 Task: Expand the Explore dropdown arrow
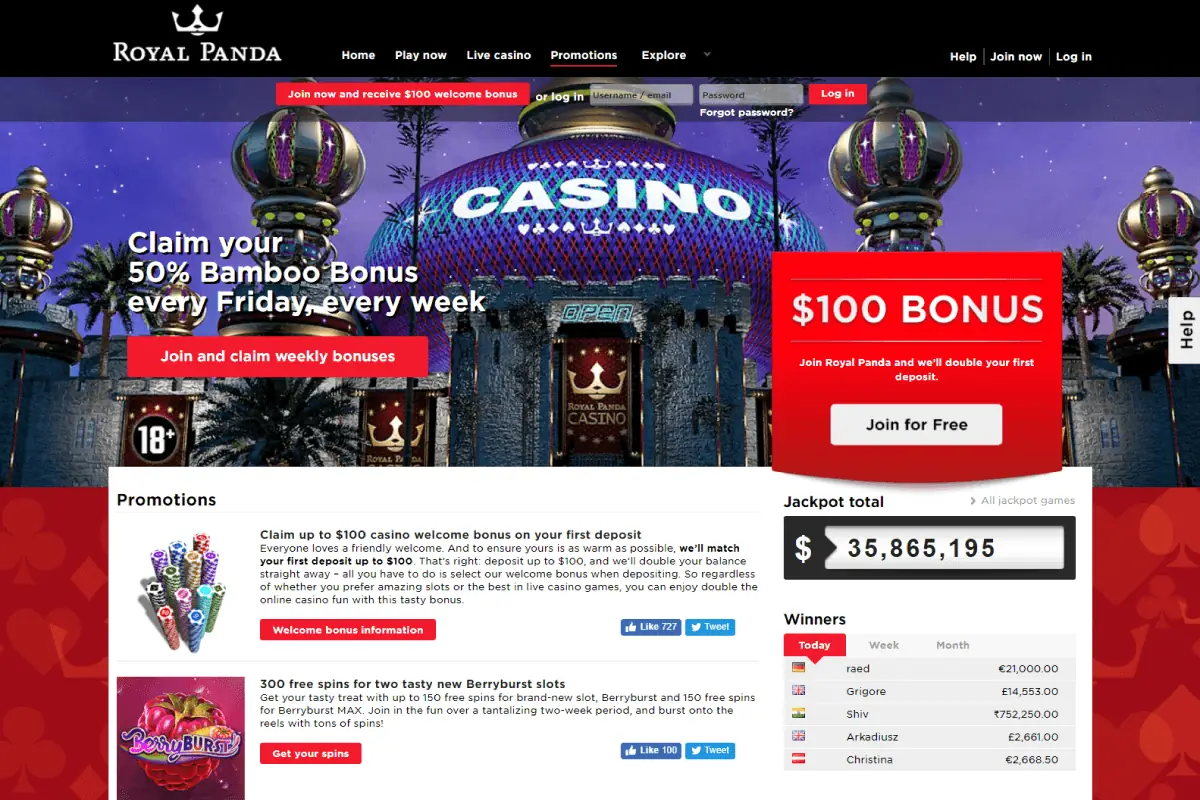click(707, 54)
